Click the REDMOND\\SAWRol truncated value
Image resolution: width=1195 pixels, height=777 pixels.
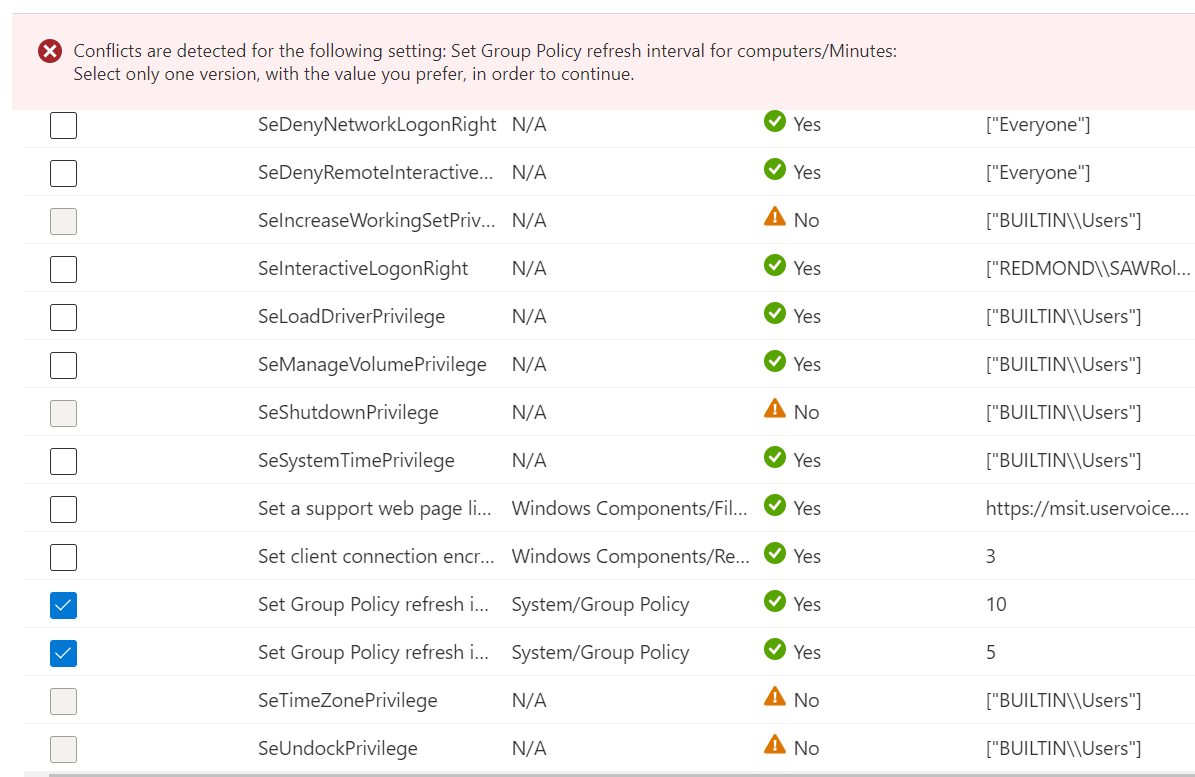click(1088, 268)
